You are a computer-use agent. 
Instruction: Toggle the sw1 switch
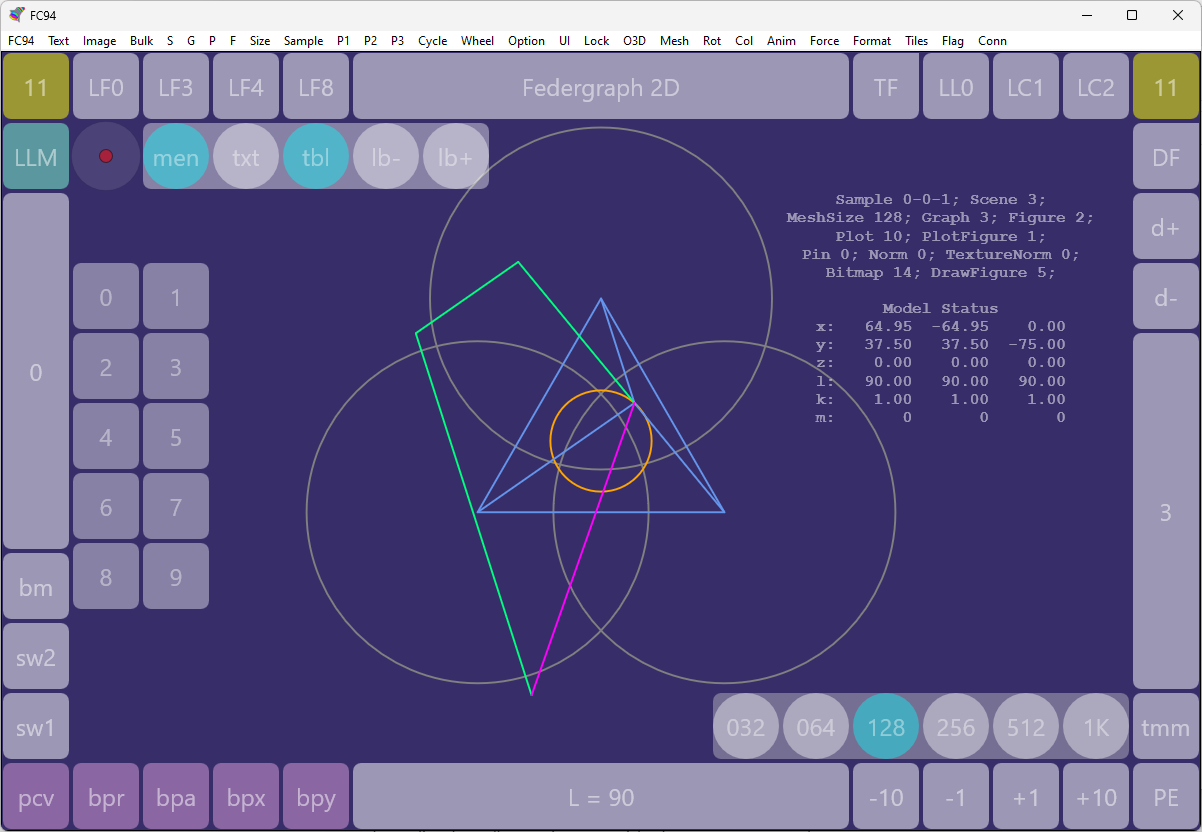[x=35, y=726]
